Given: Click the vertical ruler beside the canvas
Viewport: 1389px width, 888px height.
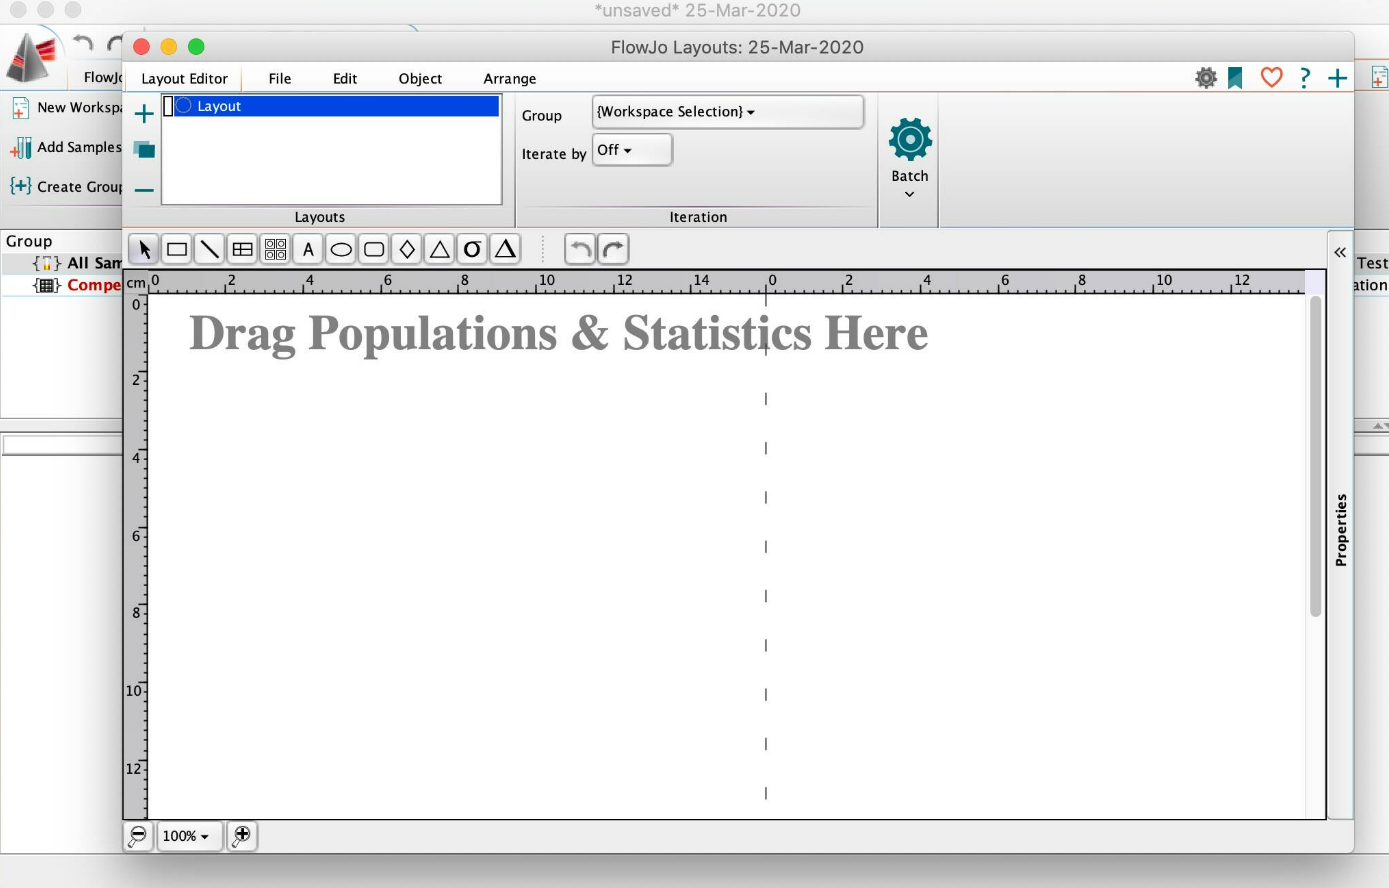Looking at the screenshot, I should point(135,556).
